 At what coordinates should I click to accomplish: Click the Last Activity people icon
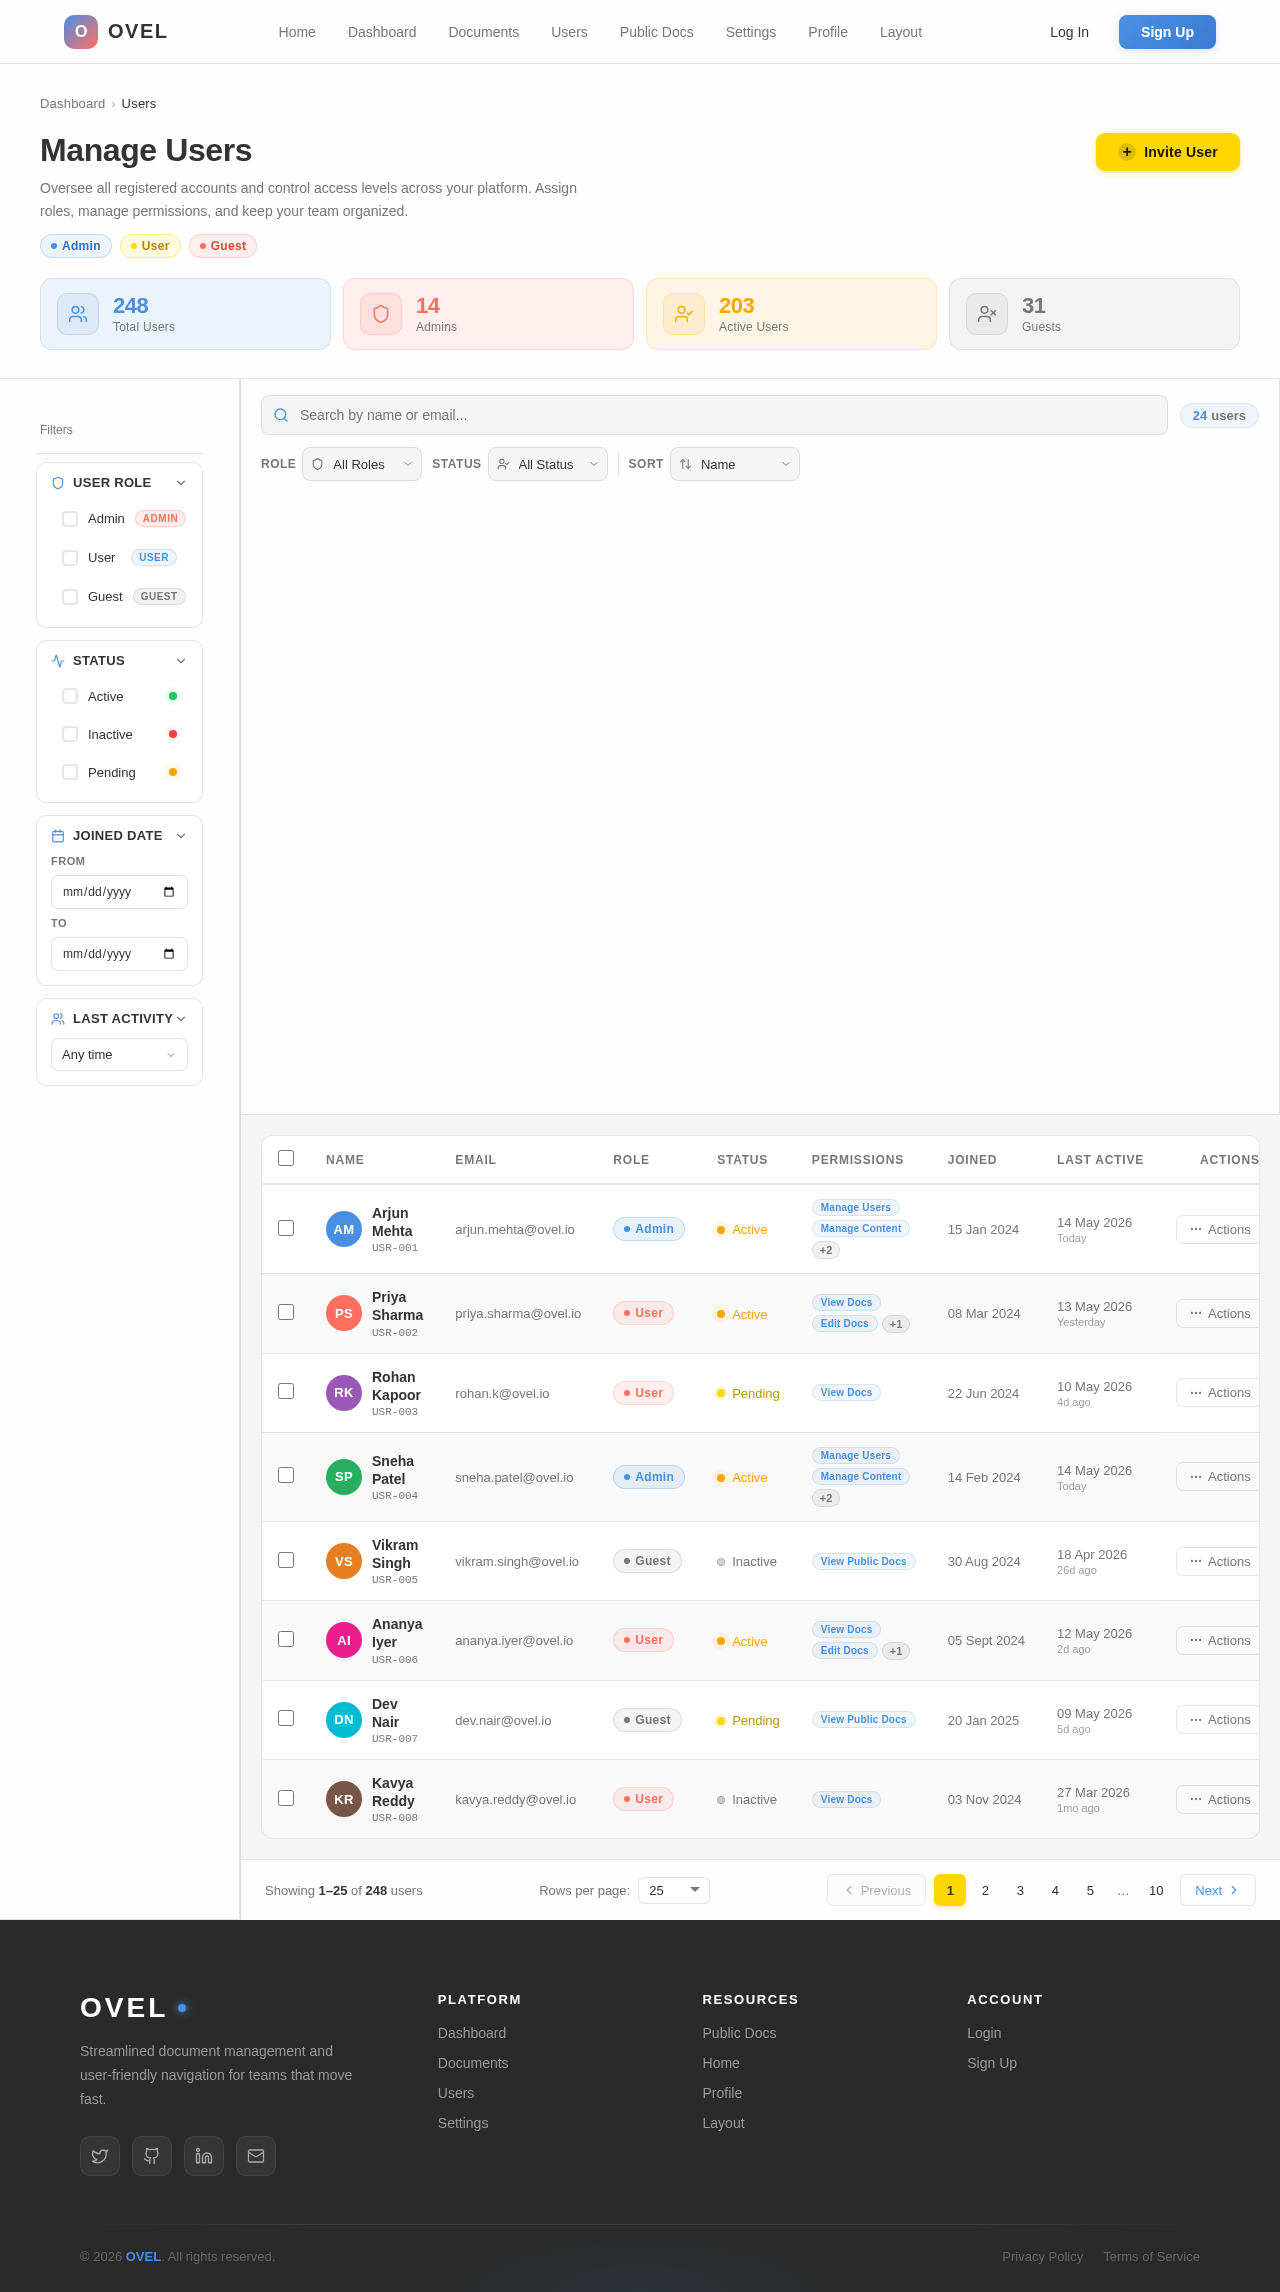tap(58, 1019)
